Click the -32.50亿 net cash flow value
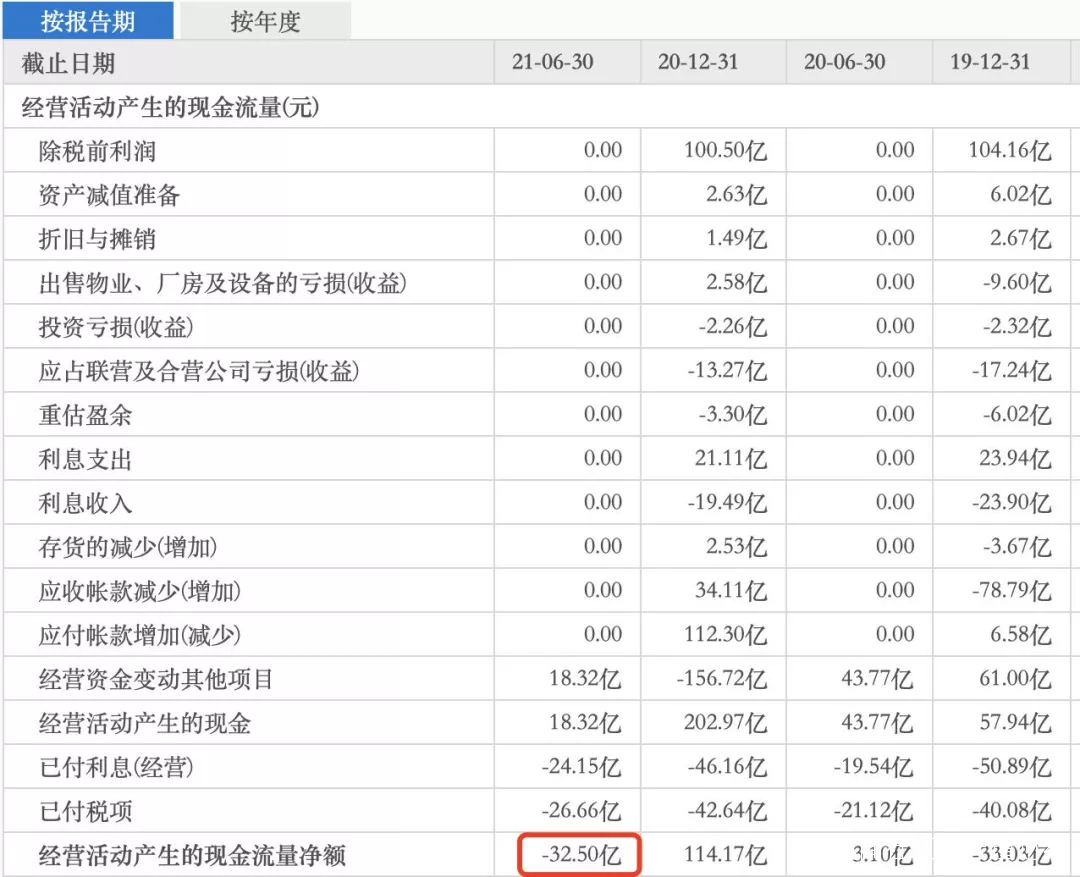This screenshot has height=877, width=1080. (581, 855)
